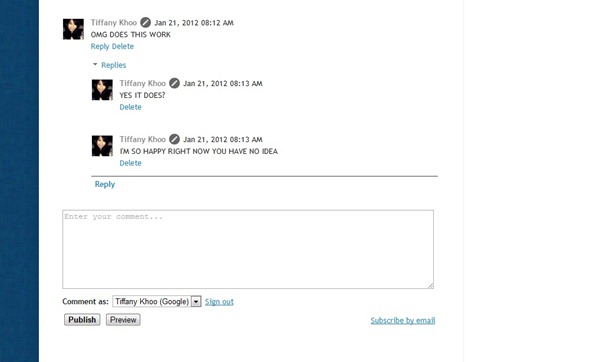This screenshot has width=600, height=362.
Task: Click the Replies label link
Action: [114, 65]
